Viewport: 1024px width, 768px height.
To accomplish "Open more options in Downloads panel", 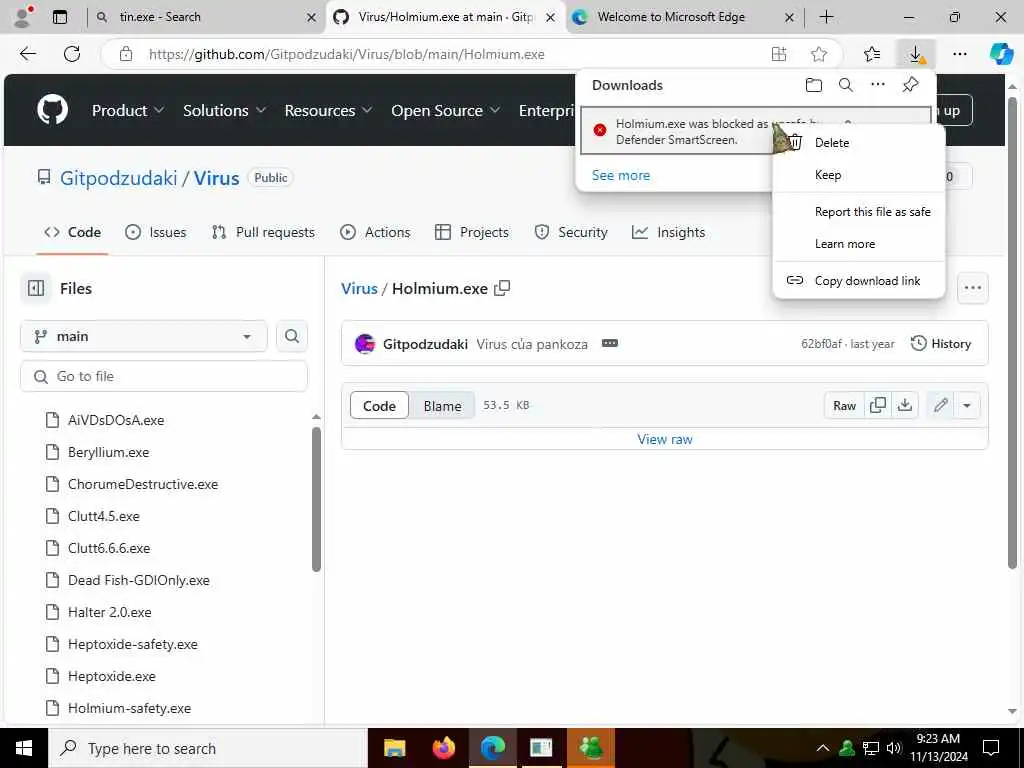I will click(878, 84).
